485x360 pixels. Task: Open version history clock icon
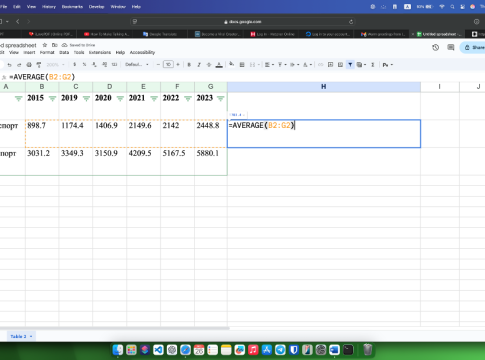[x=435, y=48]
